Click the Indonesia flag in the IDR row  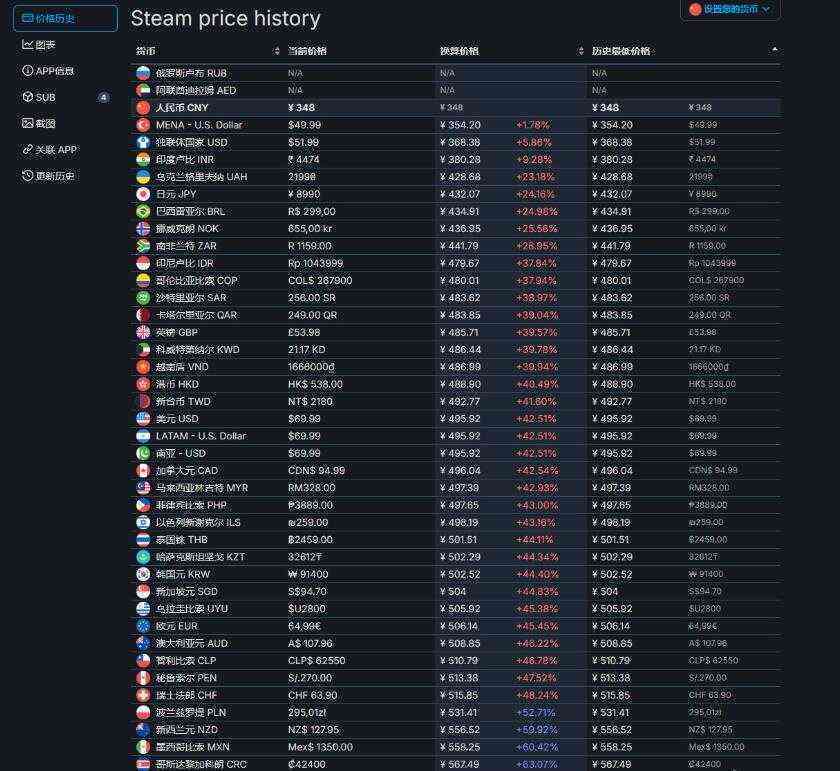143,263
